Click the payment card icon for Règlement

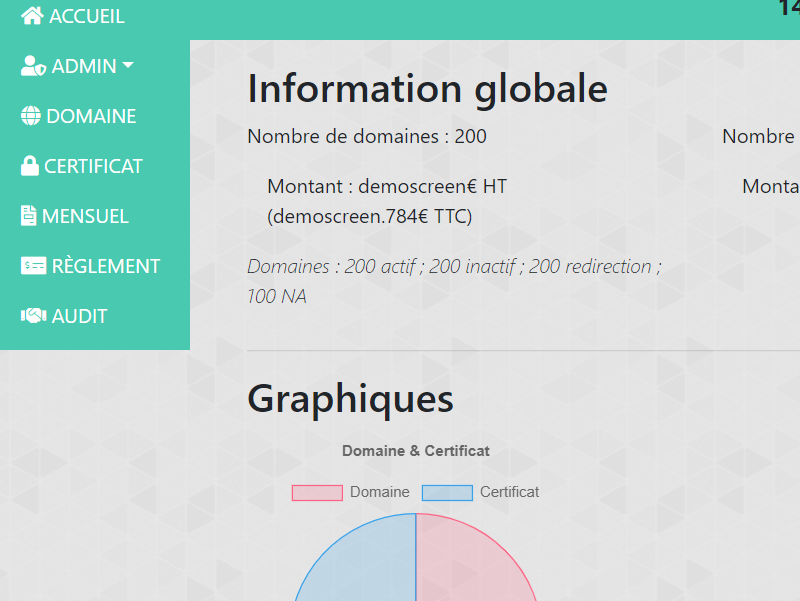click(x=34, y=266)
